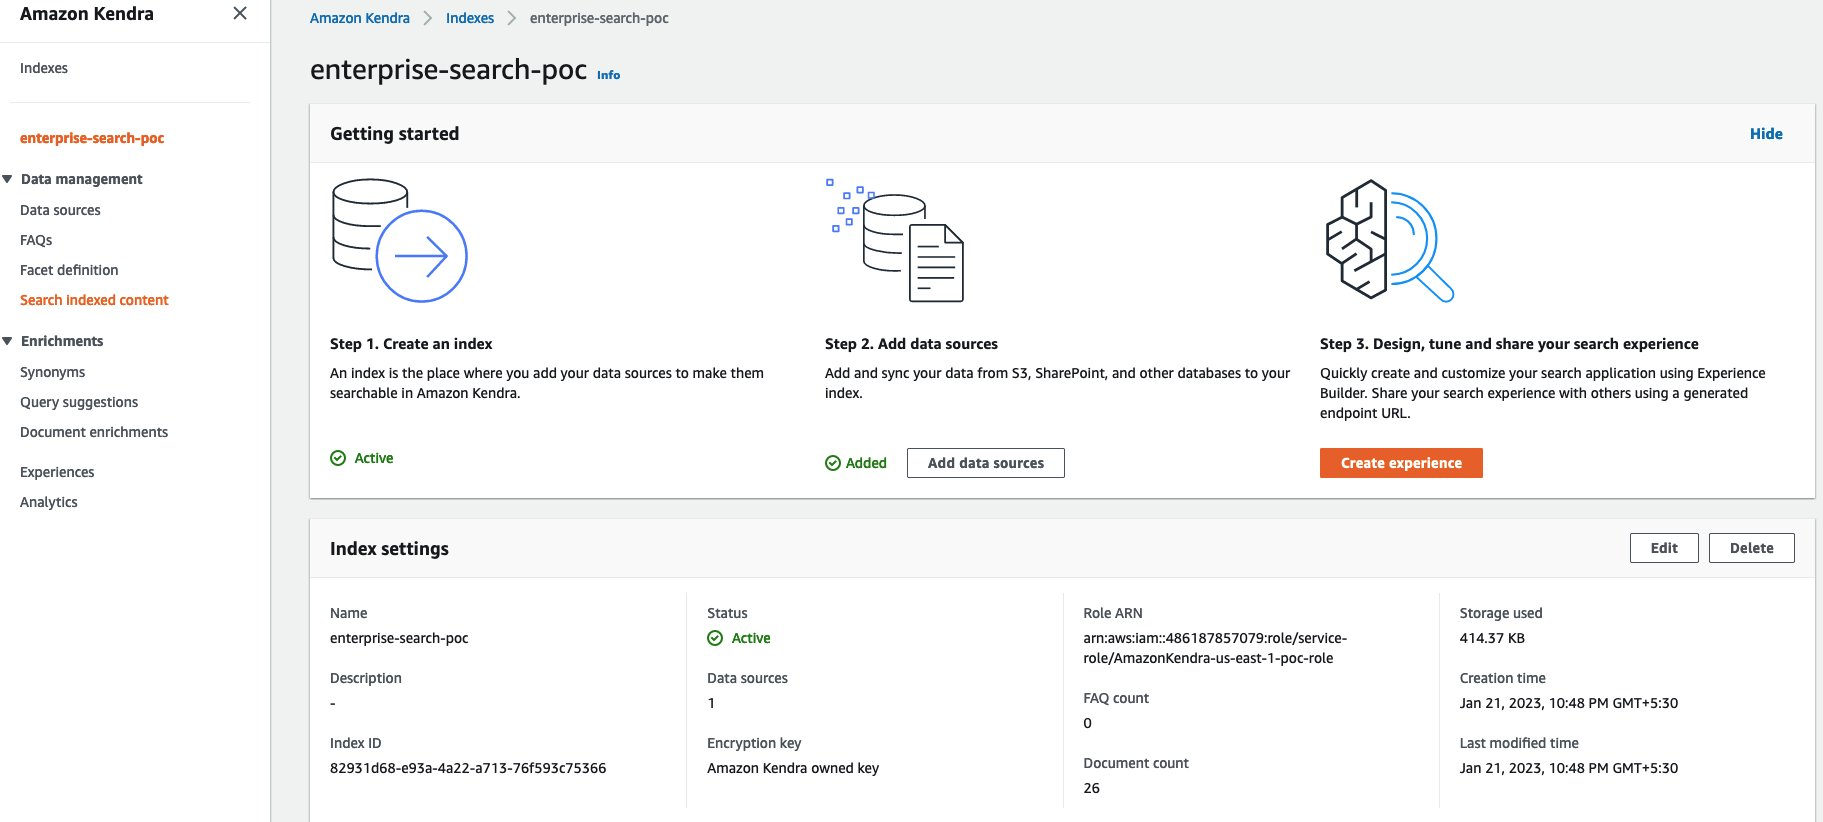Click the Data sources count value 1
This screenshot has width=1823, height=822.
[x=711, y=703]
